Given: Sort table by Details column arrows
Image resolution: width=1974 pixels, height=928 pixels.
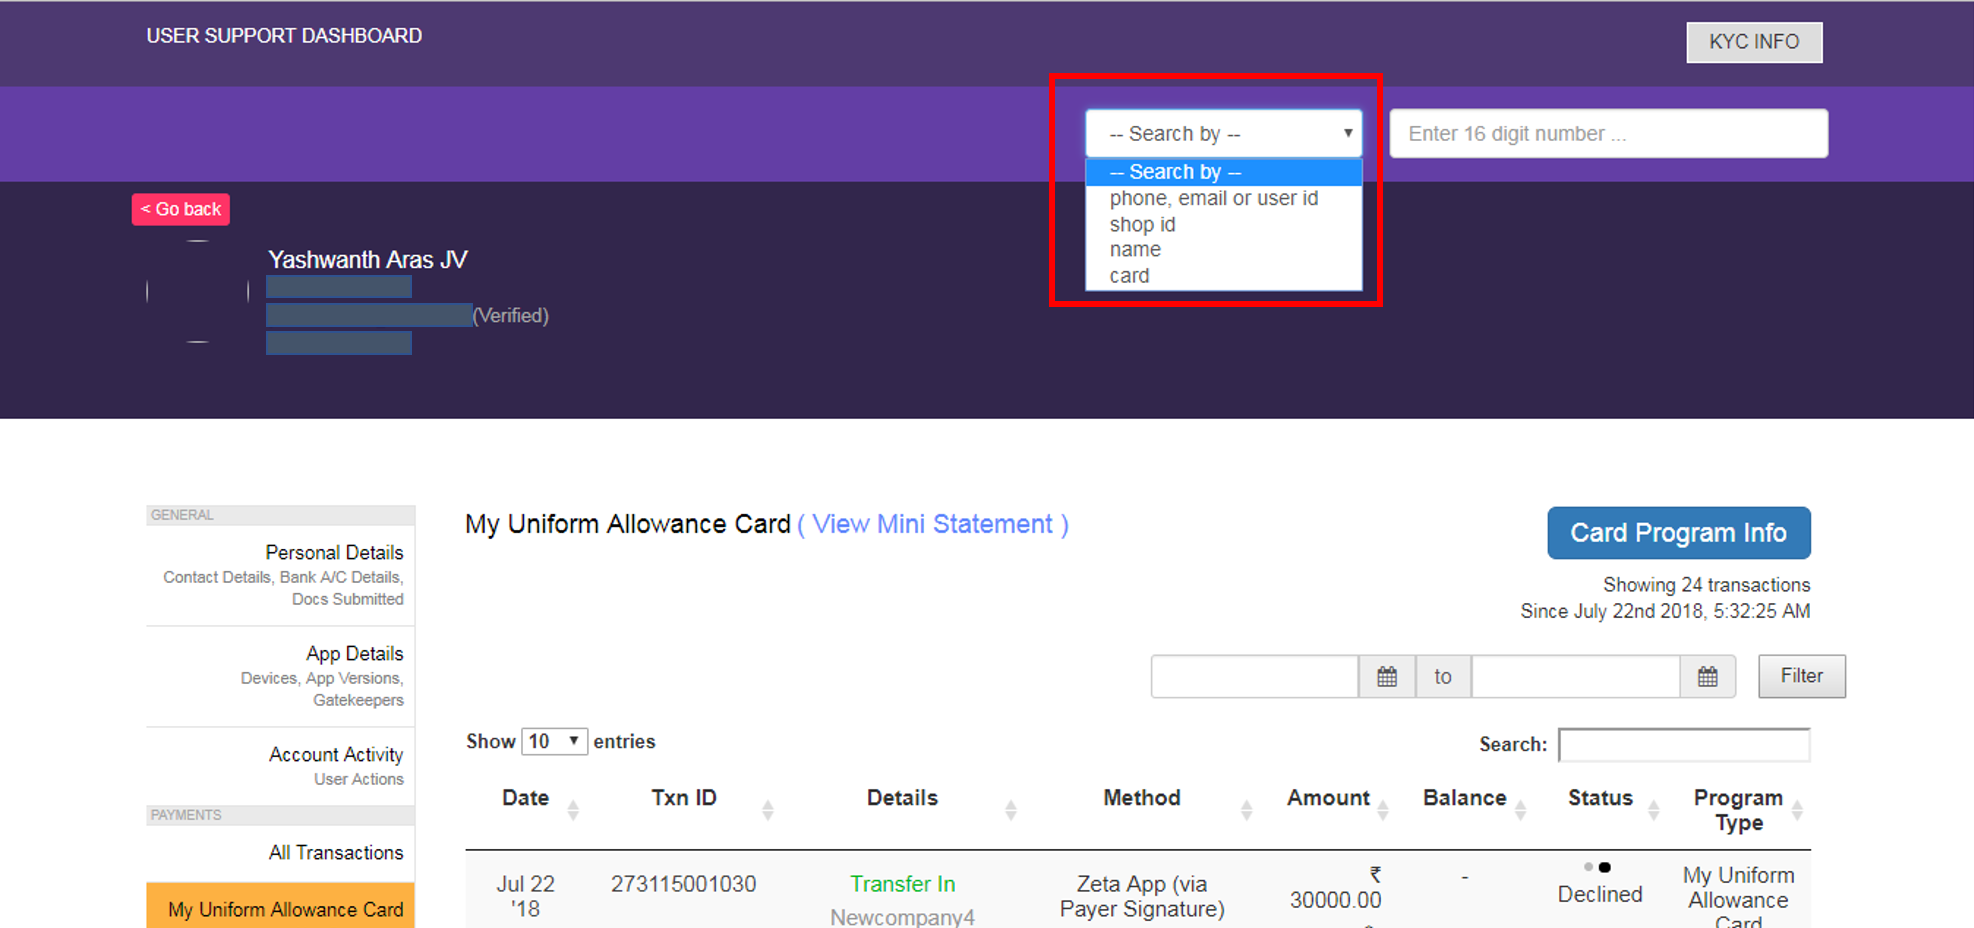Looking at the screenshot, I should coord(1011,810).
